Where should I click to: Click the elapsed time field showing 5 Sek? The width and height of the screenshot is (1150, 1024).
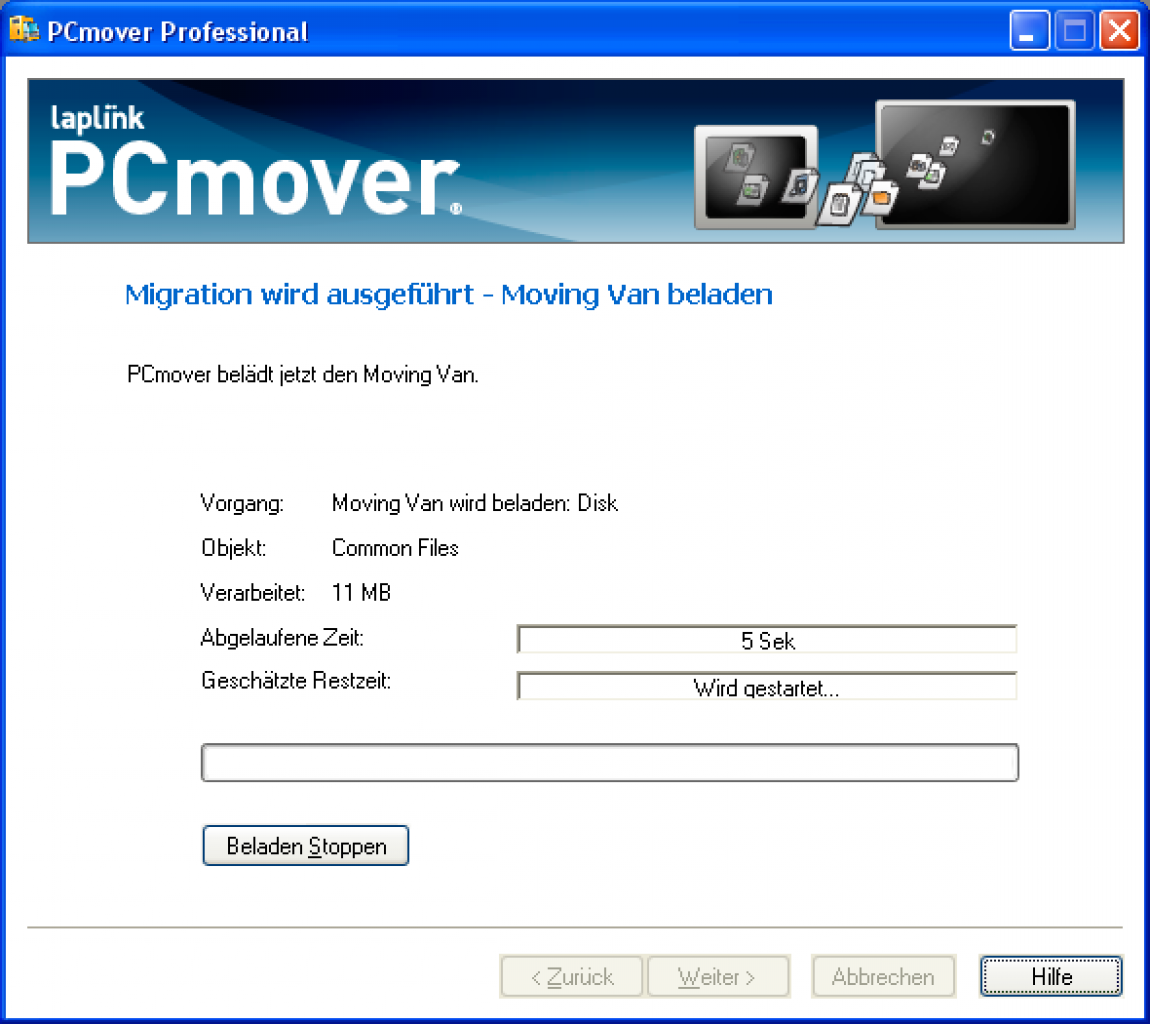766,640
